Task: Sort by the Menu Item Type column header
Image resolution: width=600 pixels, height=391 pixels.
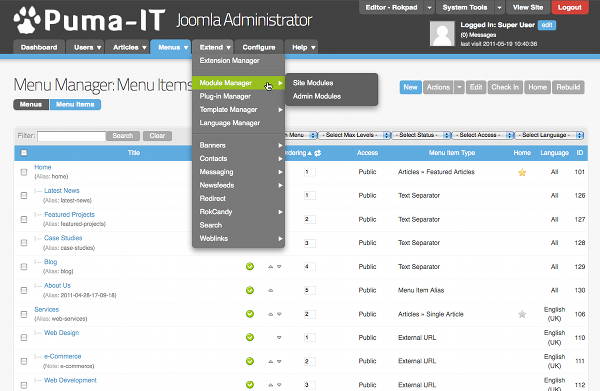Action: pyautogui.click(x=452, y=153)
